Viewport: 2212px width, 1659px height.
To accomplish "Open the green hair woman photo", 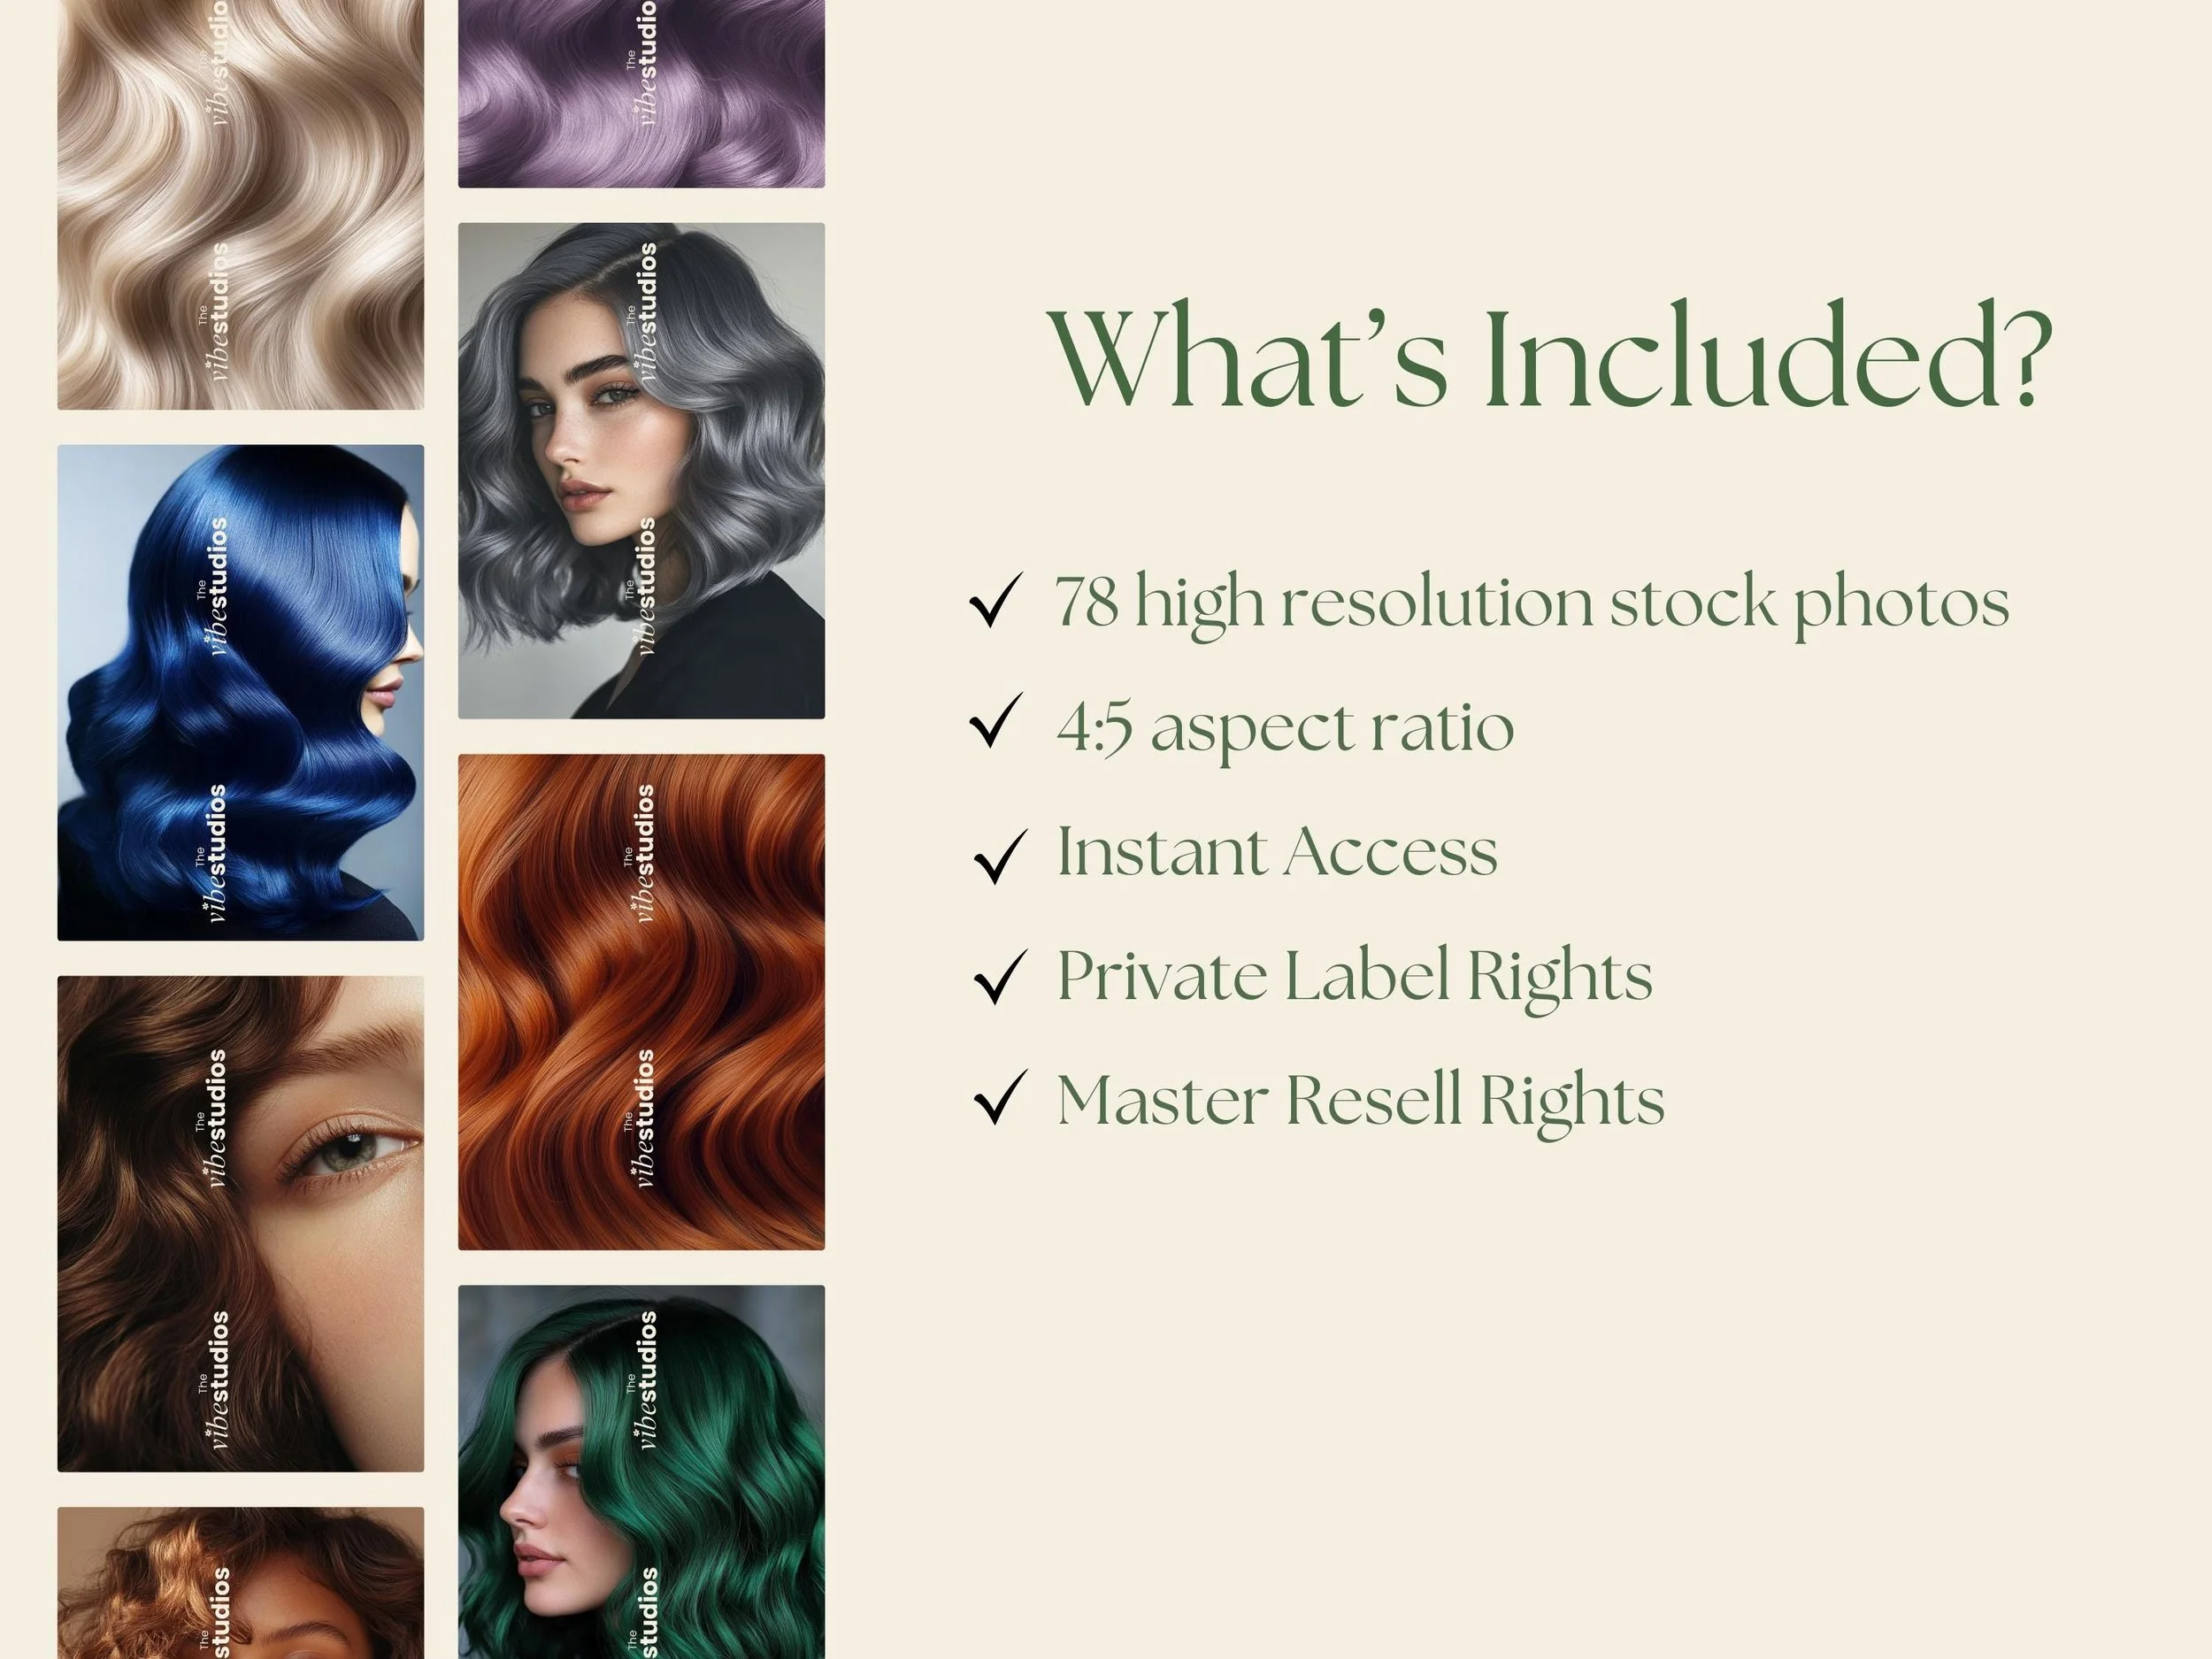I will (641, 1472).
